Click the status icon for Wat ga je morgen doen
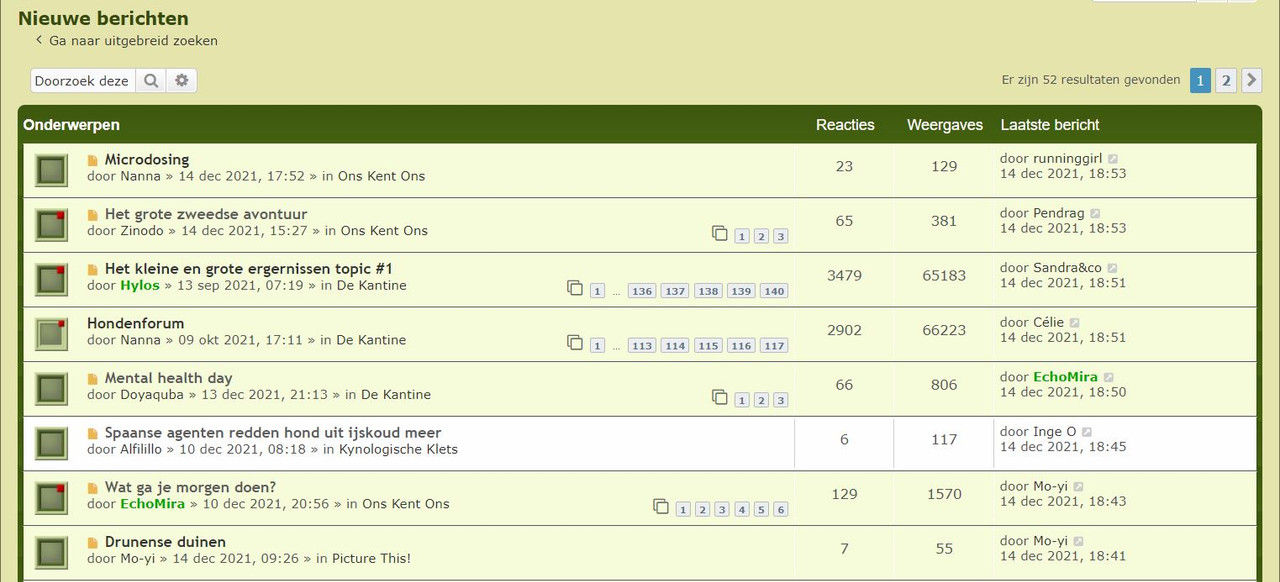The width and height of the screenshot is (1280, 582). [x=51, y=498]
